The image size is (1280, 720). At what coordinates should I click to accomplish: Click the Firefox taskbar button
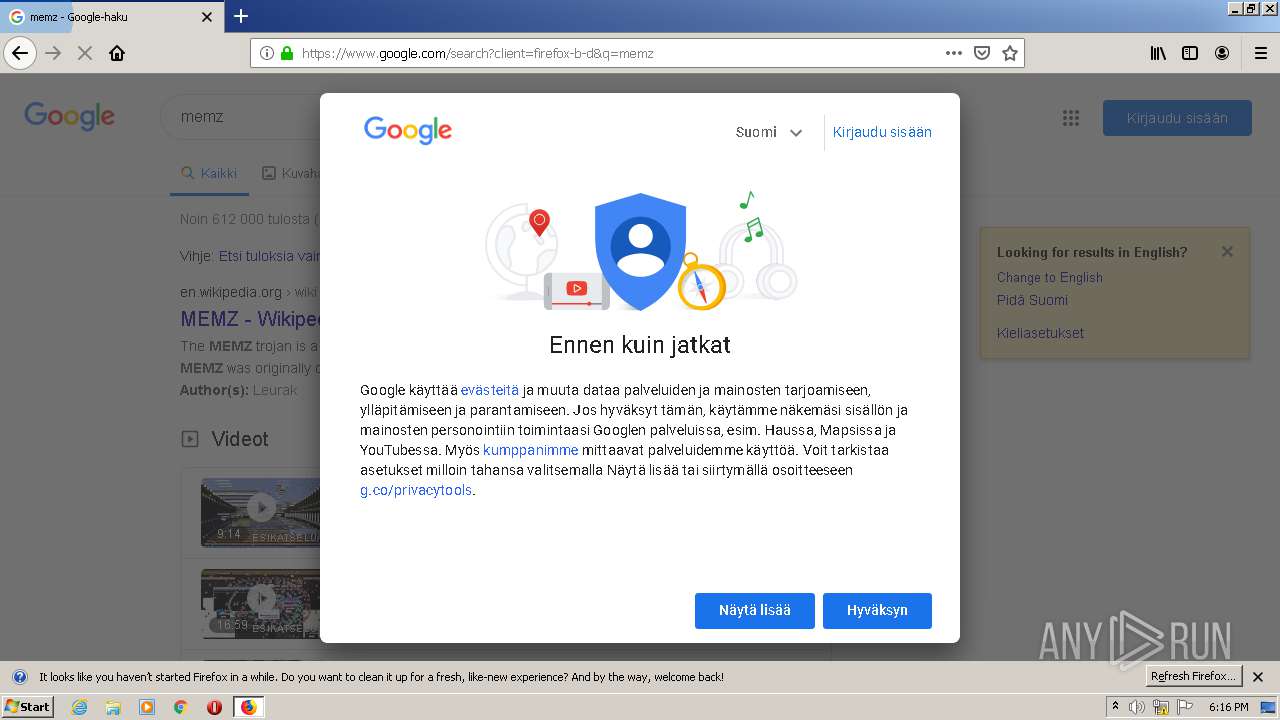tap(248, 707)
